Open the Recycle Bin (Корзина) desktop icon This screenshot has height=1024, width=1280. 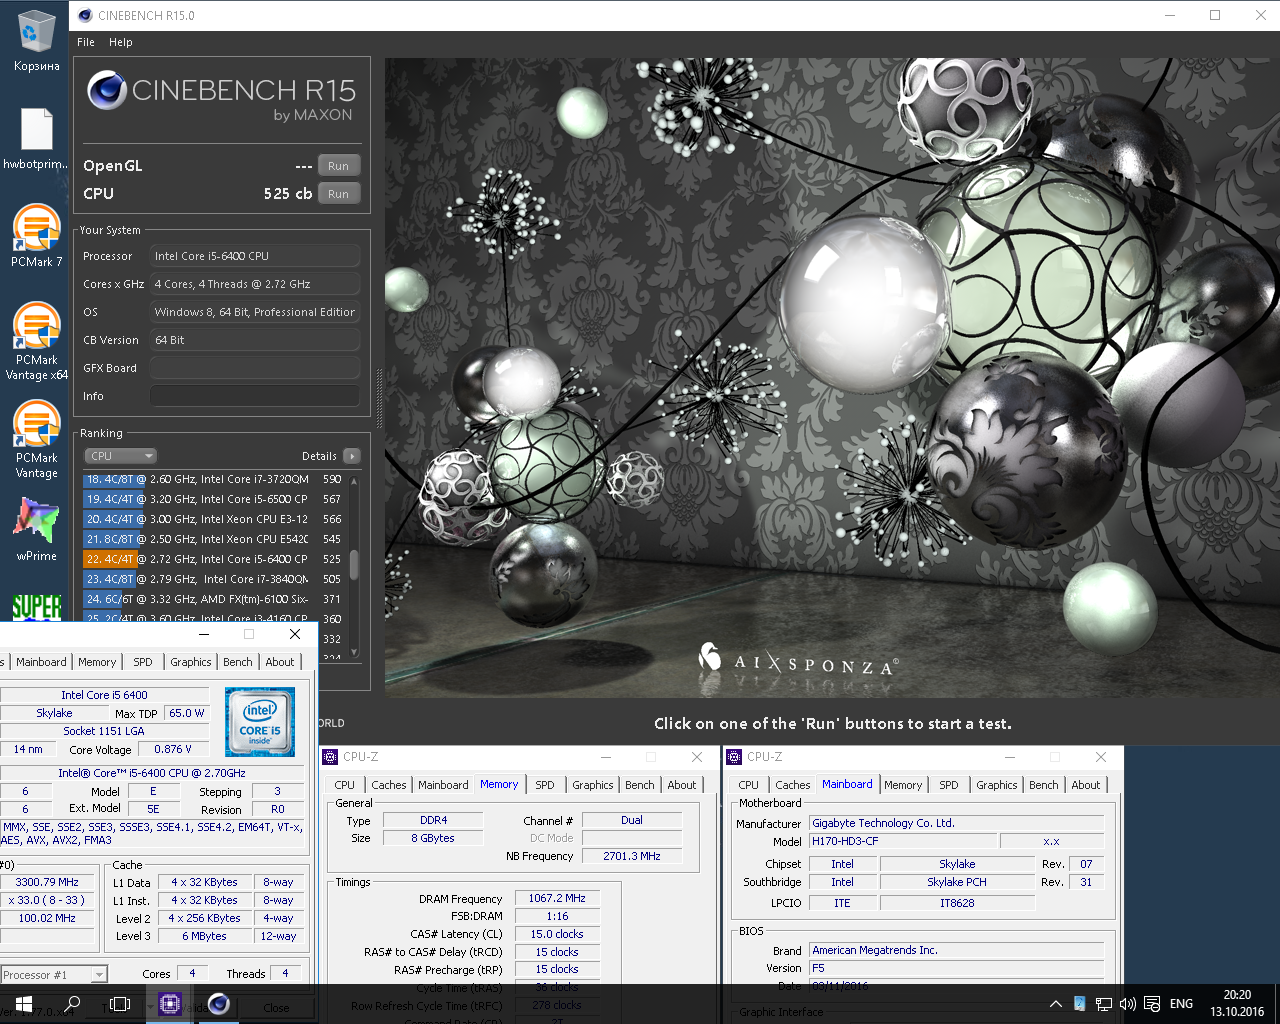click(36, 42)
